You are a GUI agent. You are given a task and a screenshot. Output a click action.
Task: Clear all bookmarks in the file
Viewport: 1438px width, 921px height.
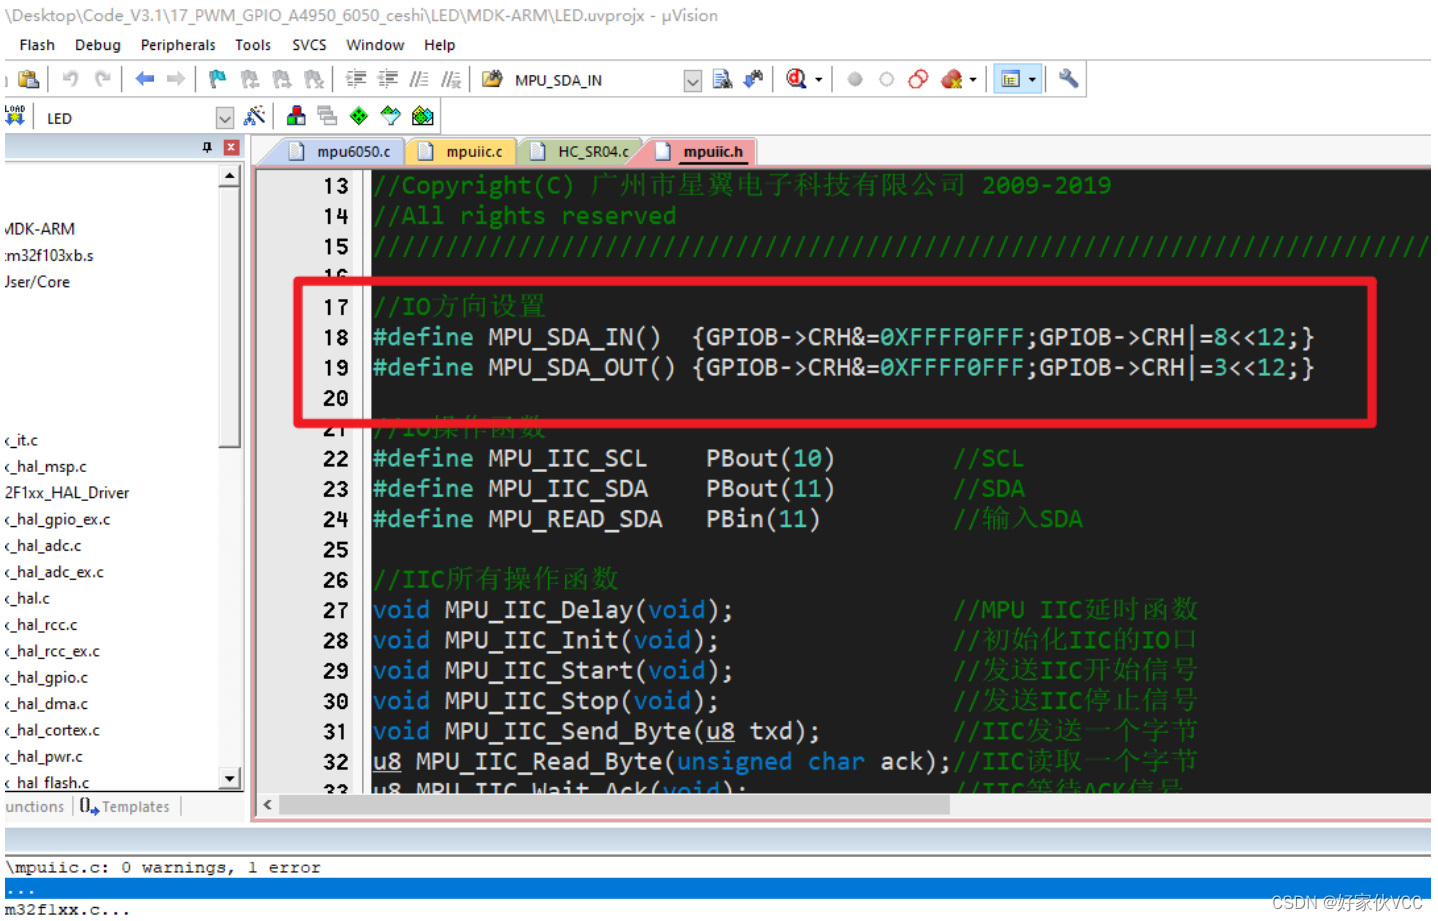point(314,79)
